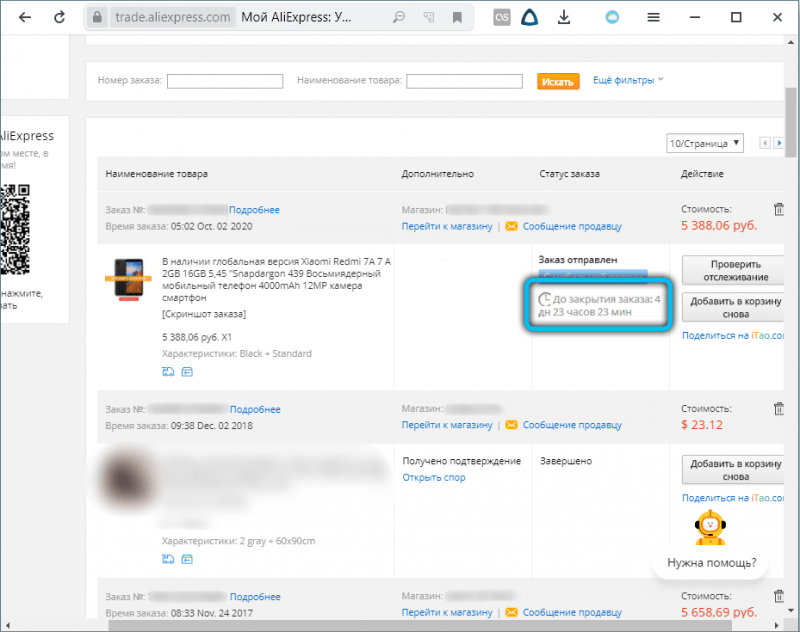
Task: Click the envelope icon in the Oct. 02 2020 order
Action: [511, 226]
